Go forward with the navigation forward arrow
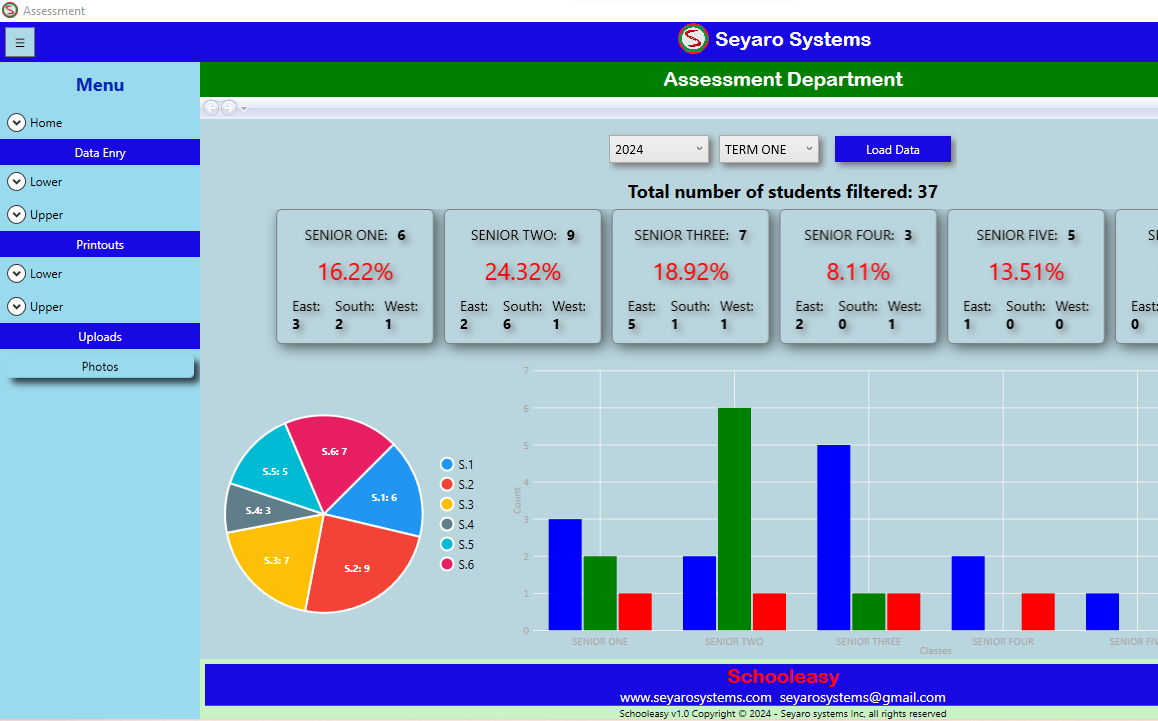The height and width of the screenshot is (721, 1158). 229,108
